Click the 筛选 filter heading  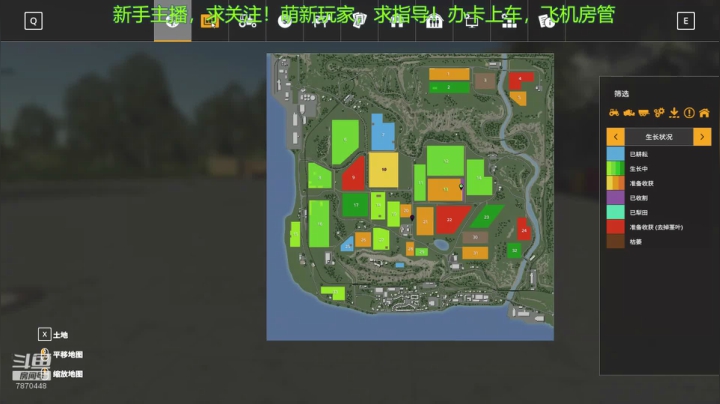(621, 94)
